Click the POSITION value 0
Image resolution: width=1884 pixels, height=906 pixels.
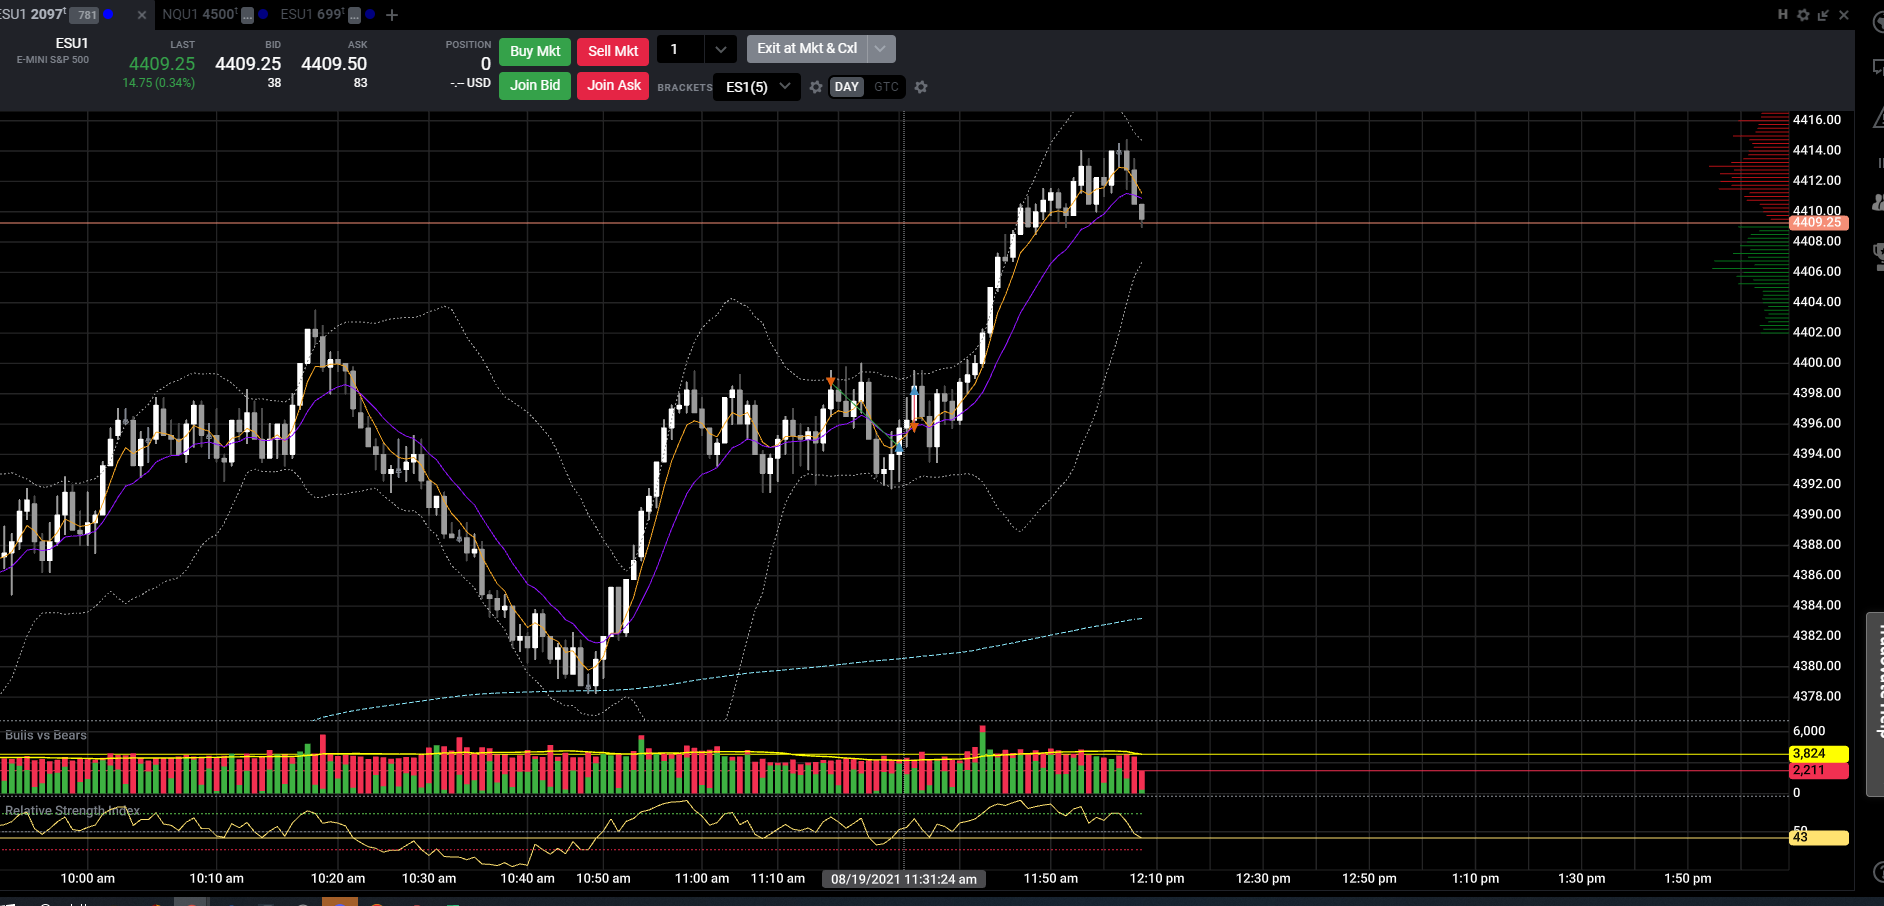pos(486,64)
